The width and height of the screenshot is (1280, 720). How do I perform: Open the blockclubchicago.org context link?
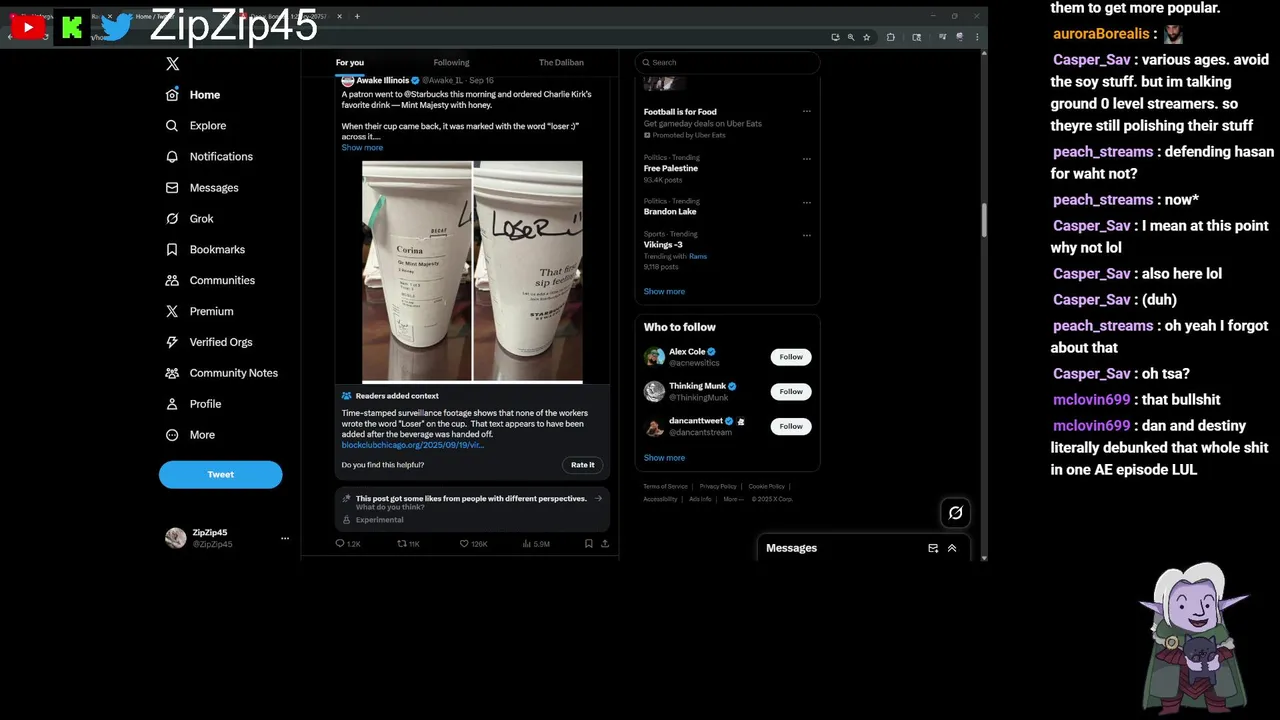coord(412,445)
